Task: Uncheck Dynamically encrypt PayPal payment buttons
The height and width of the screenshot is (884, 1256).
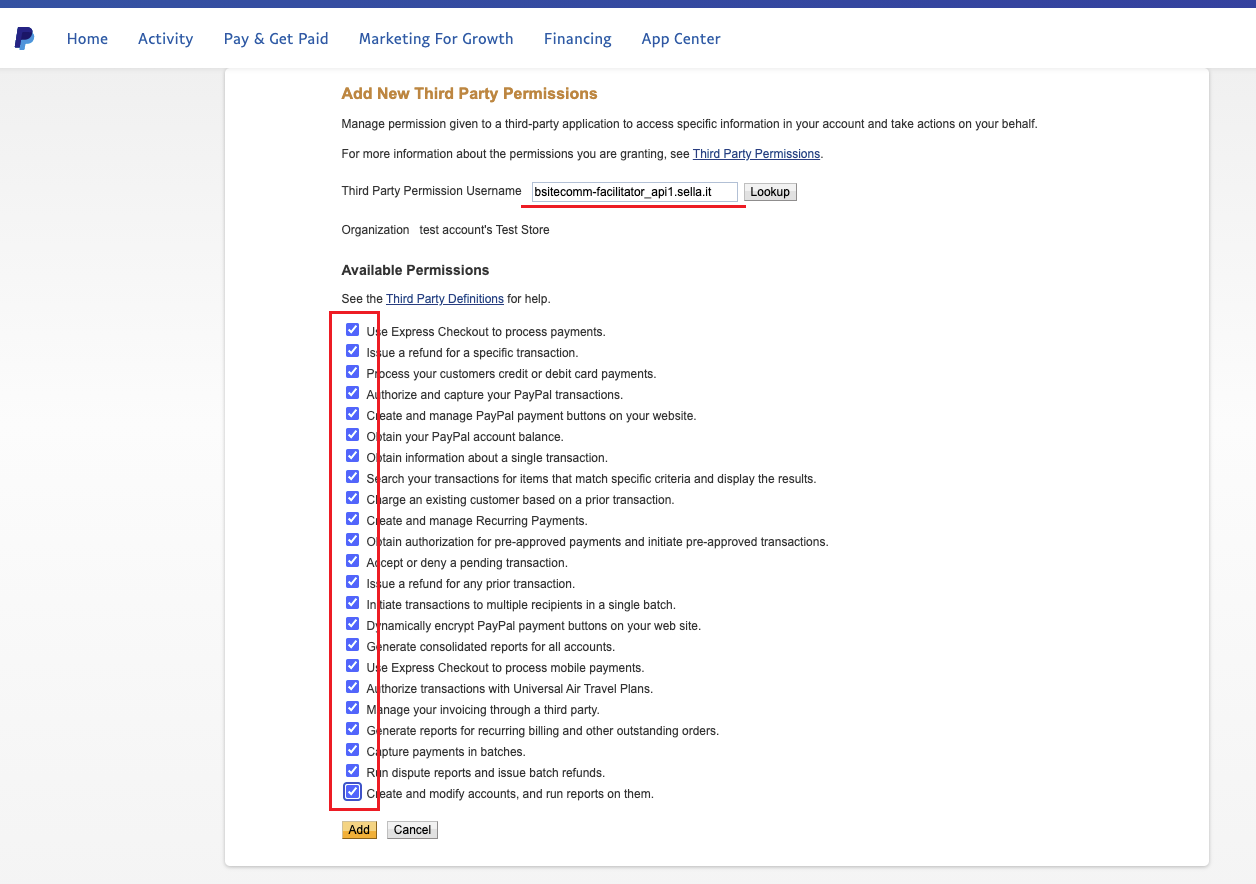Action: [352, 624]
